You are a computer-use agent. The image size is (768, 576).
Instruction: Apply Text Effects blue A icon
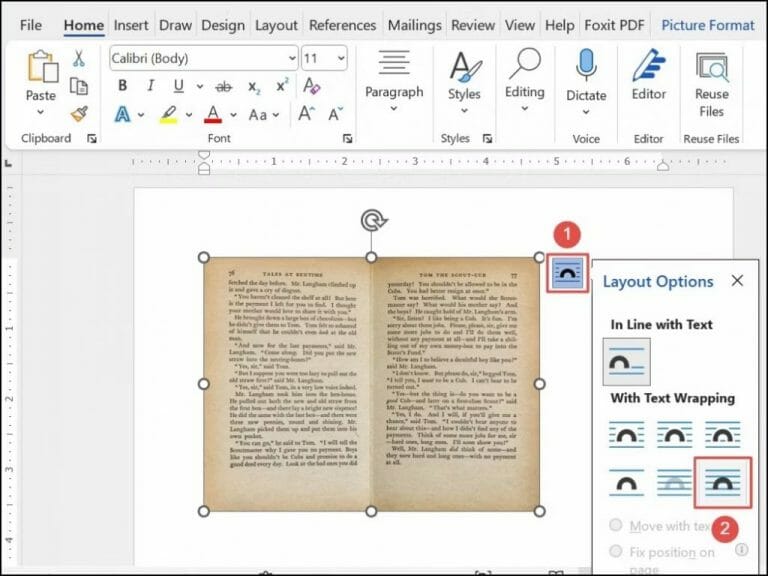tap(122, 115)
